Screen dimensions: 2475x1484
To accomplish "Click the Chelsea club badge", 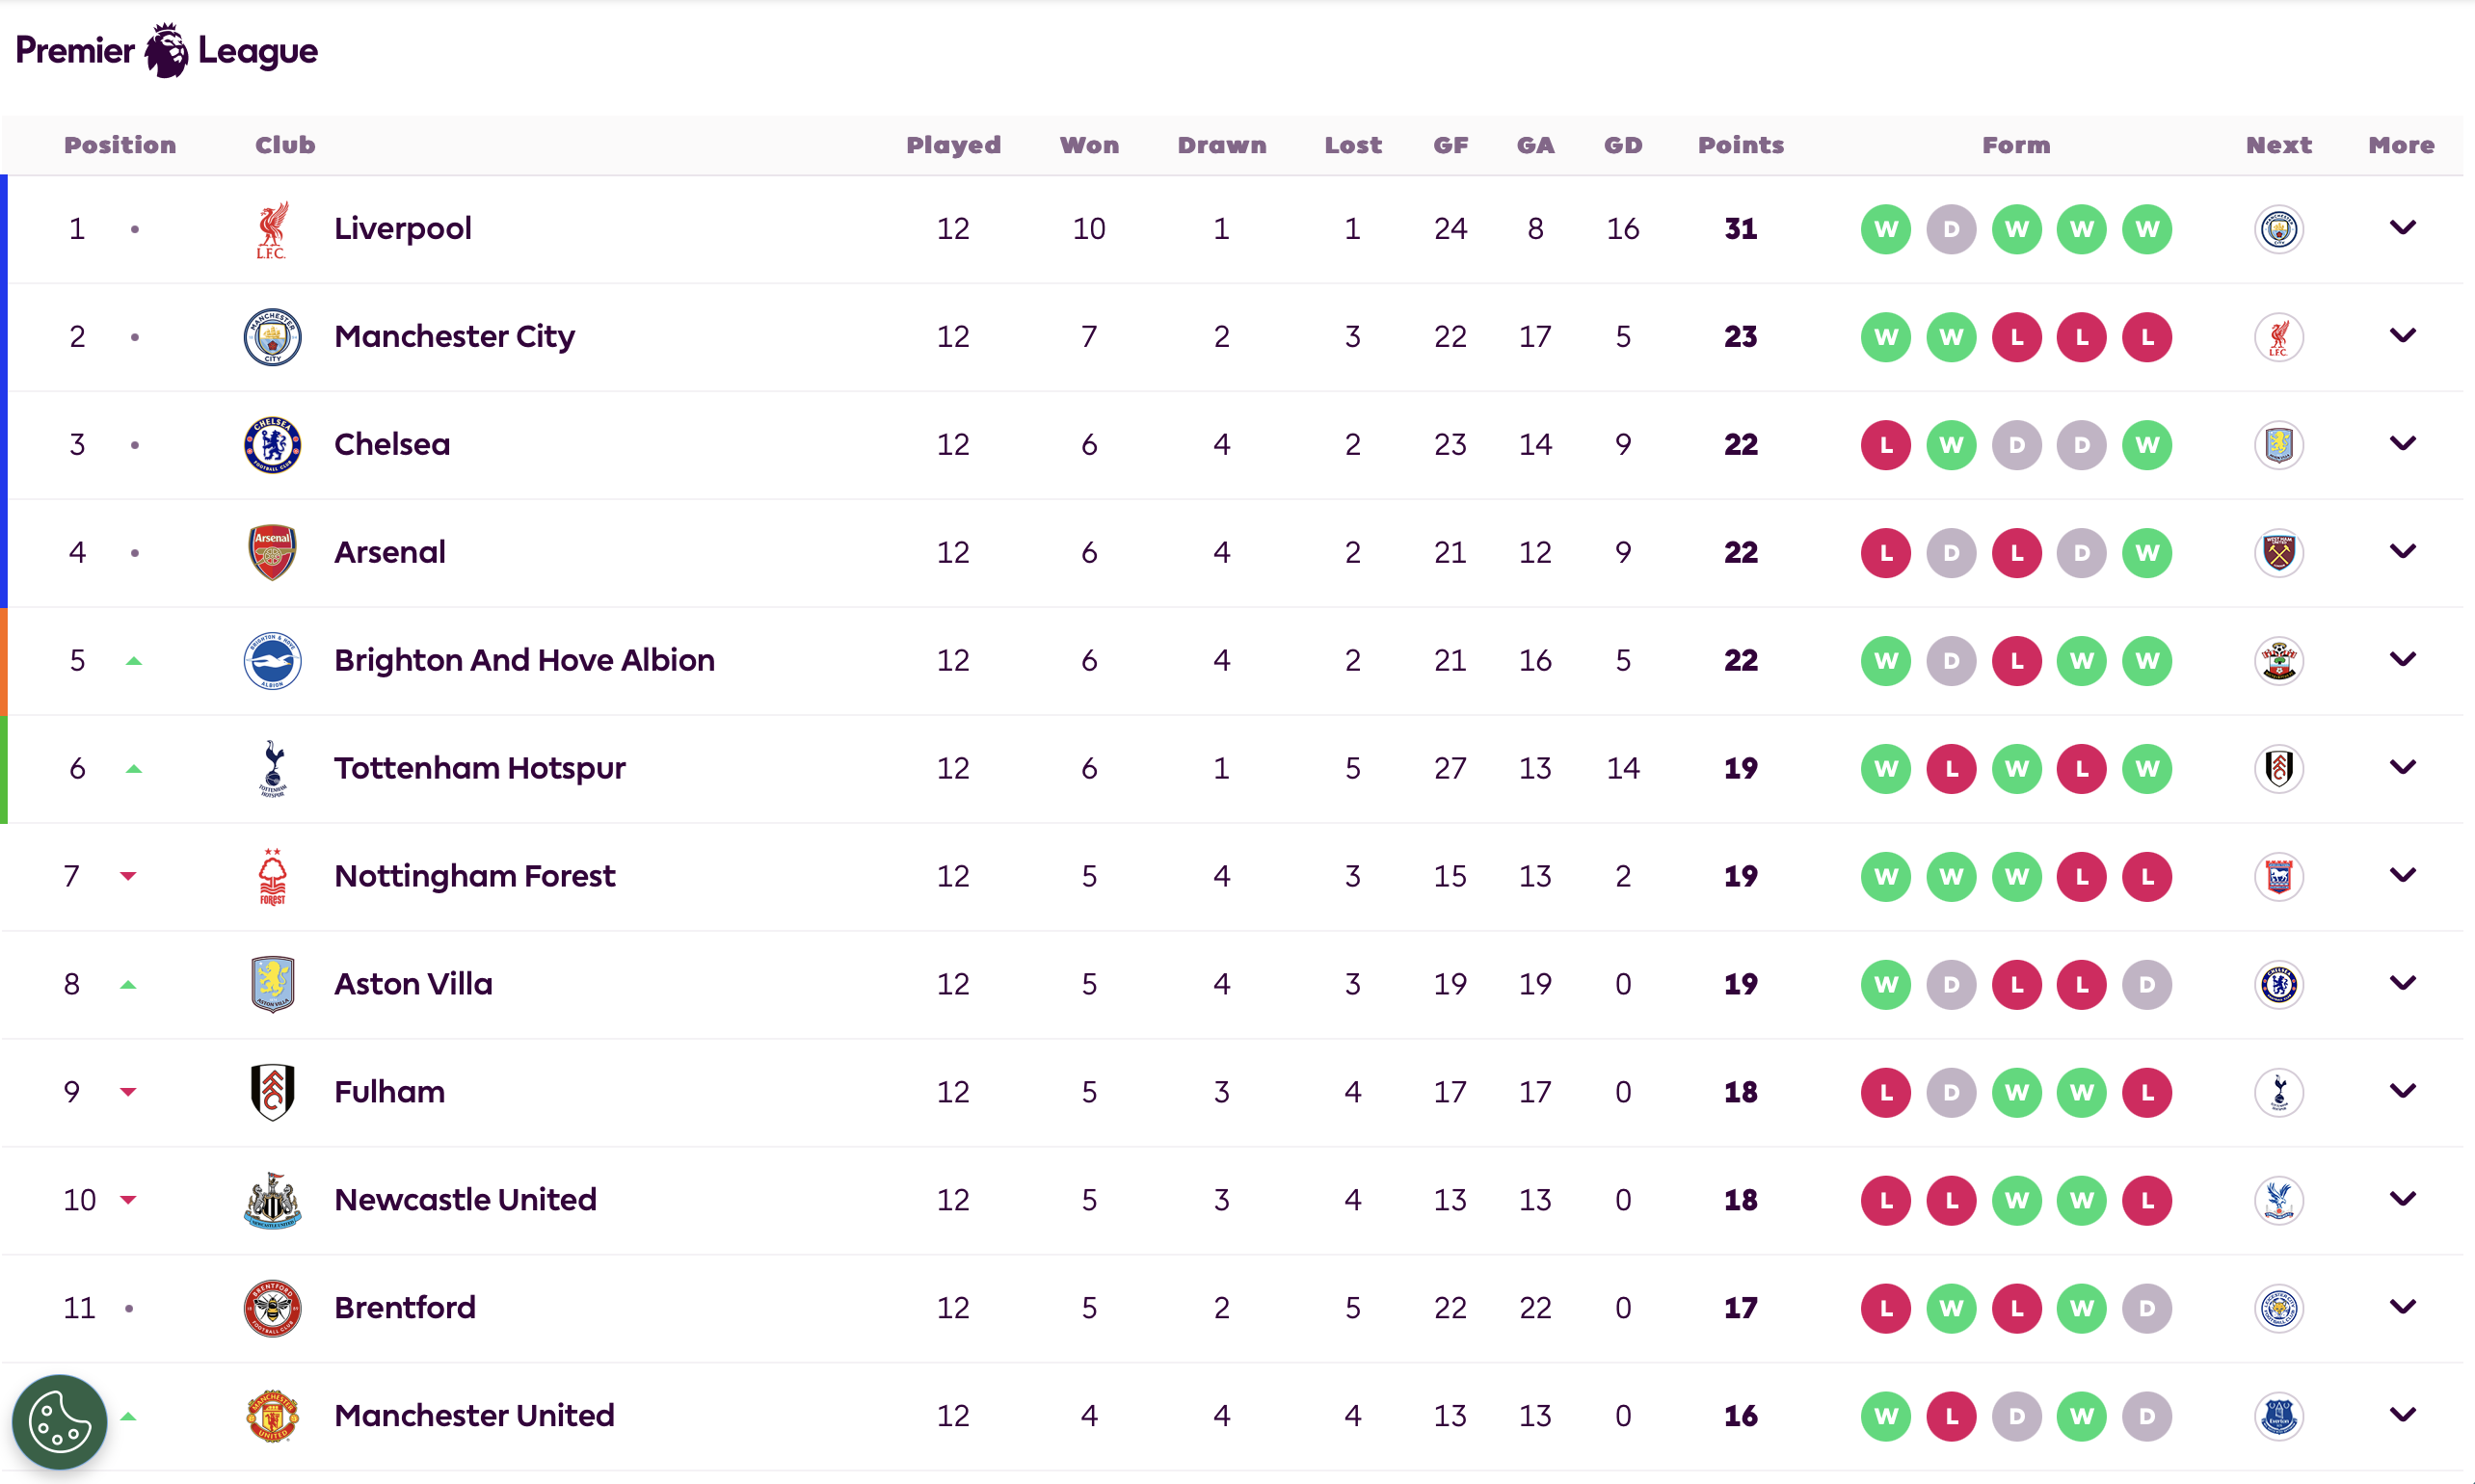I will tap(272, 445).
